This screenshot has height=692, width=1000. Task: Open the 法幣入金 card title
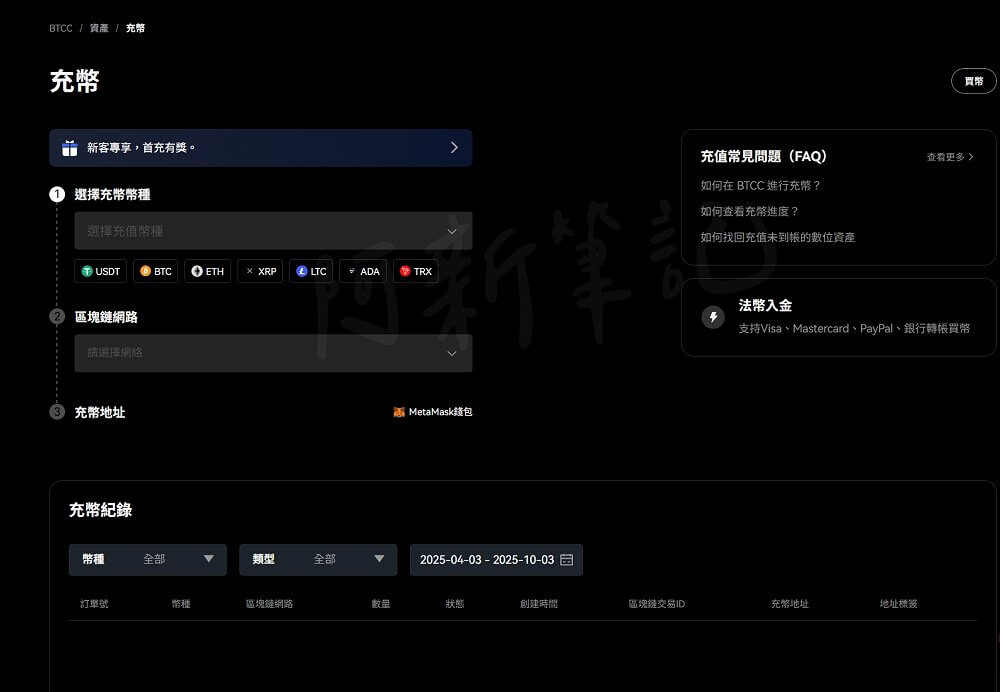(765, 306)
